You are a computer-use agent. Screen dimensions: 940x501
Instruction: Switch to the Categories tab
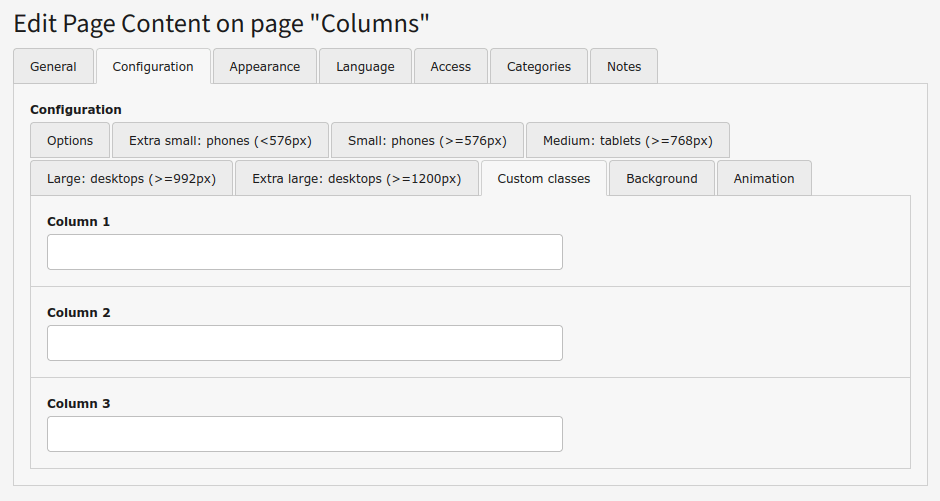click(538, 67)
